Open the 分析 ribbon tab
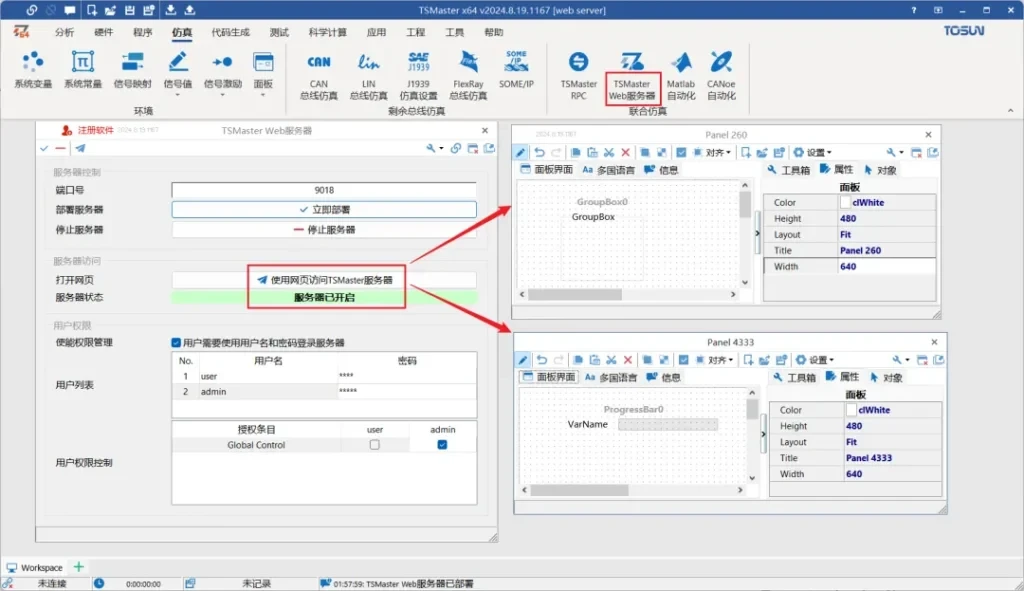The image size is (1024, 591). [64, 32]
